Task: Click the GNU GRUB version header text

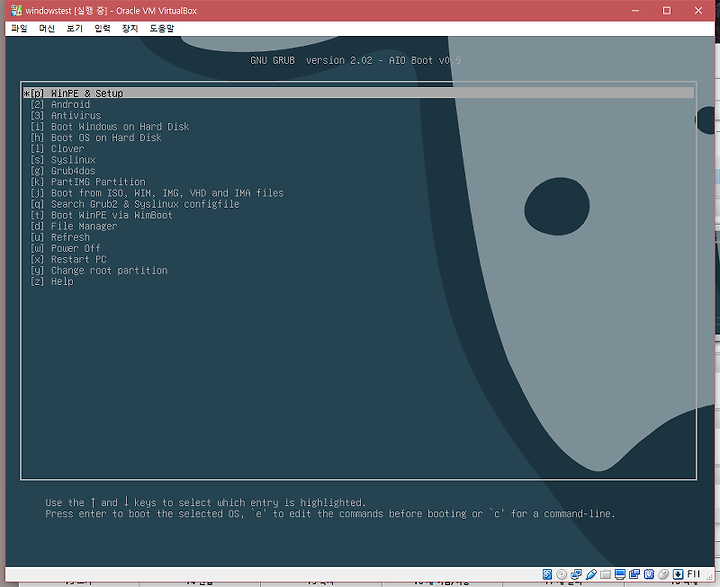Action: [356, 60]
